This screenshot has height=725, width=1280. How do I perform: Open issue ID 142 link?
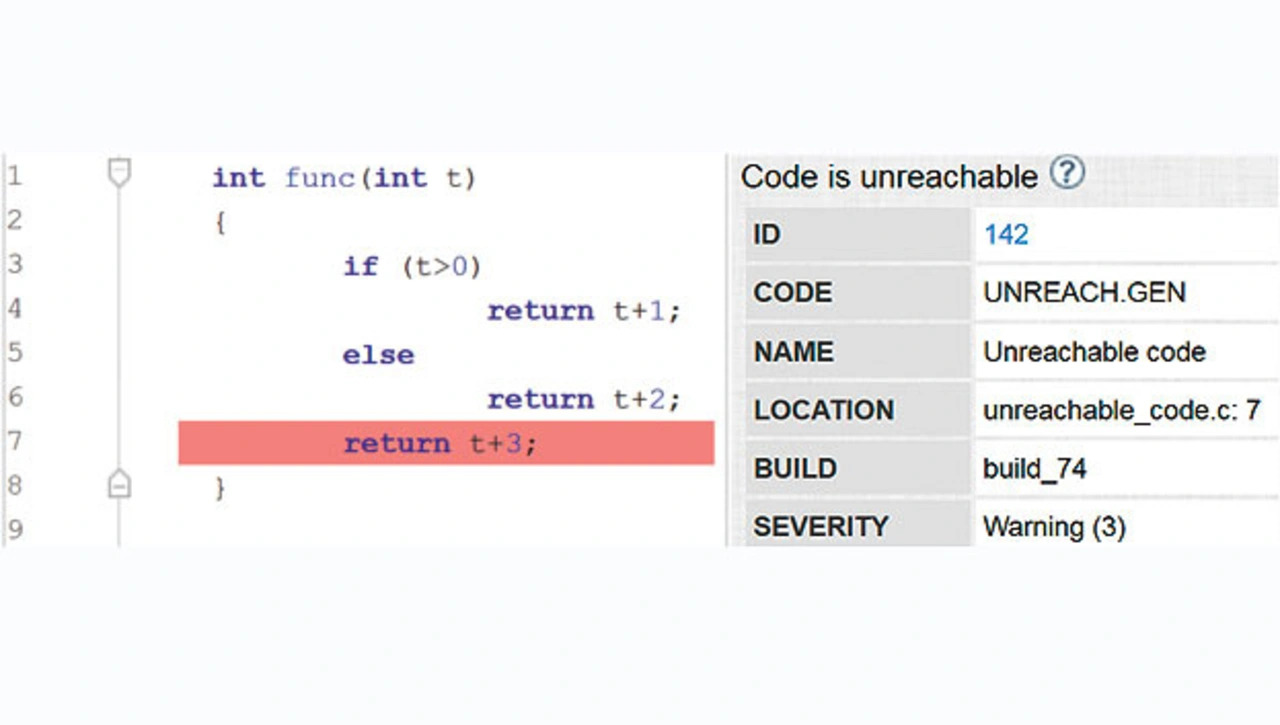1006,235
